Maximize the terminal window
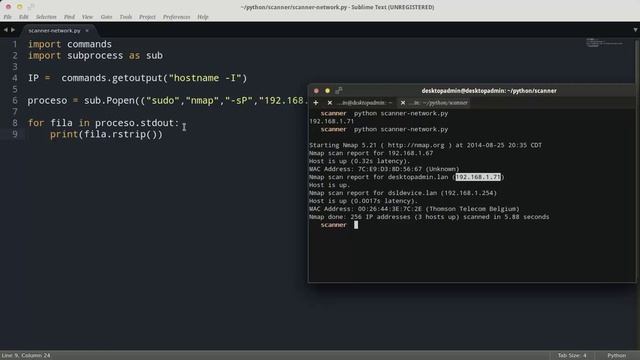640x360 pixels. click(339, 91)
